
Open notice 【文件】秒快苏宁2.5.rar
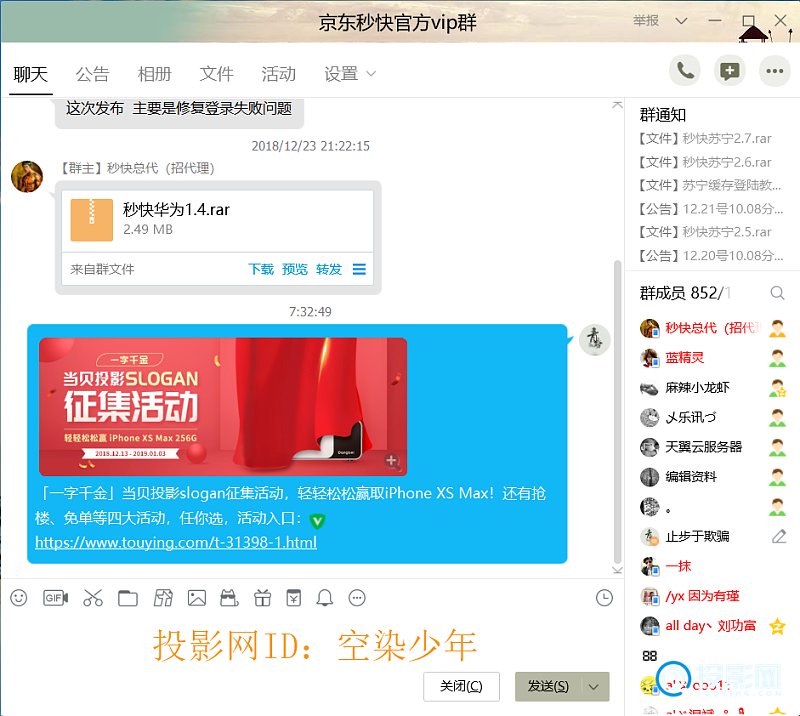tap(705, 232)
